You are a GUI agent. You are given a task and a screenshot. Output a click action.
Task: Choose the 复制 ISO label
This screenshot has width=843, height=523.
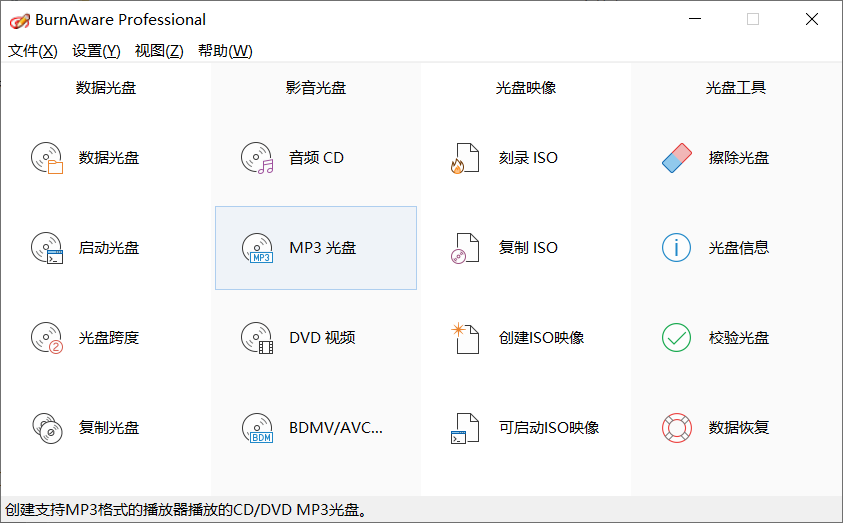(528, 248)
